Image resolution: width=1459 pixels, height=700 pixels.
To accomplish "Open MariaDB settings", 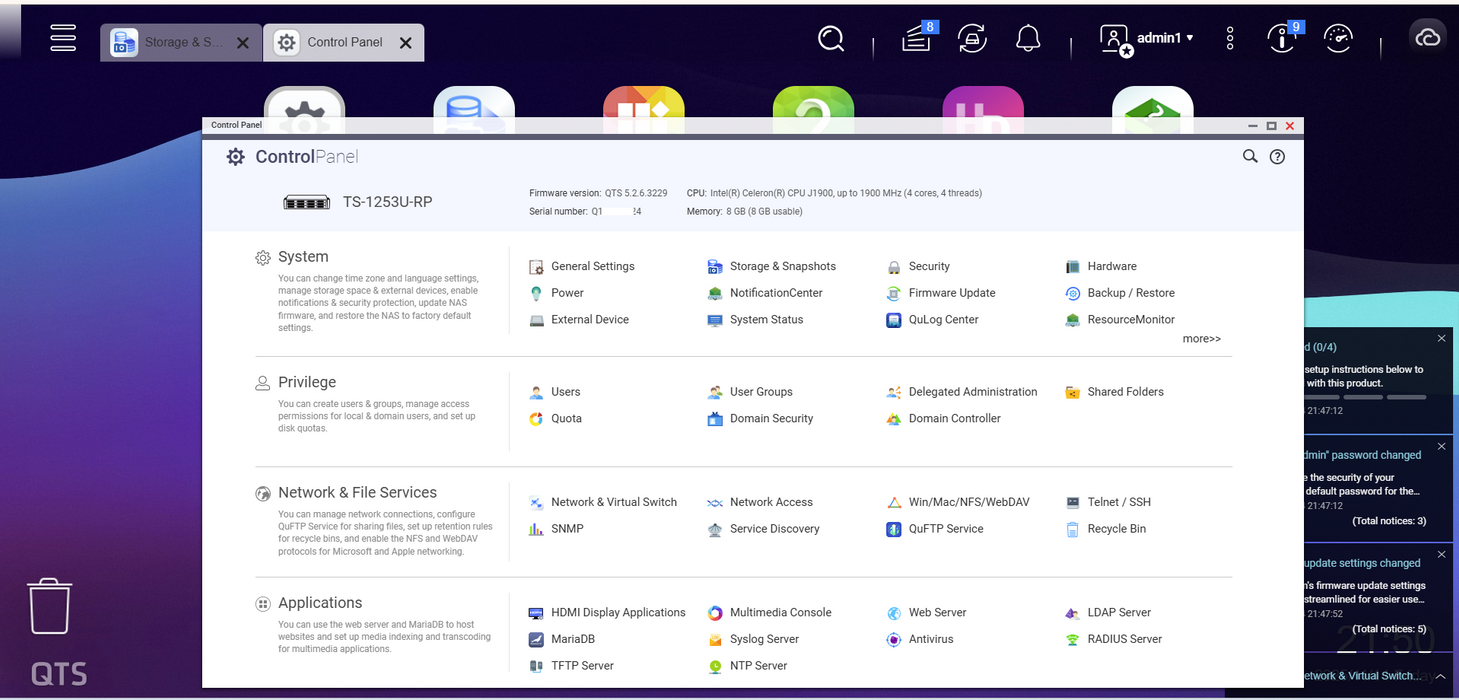I will 561,640.
